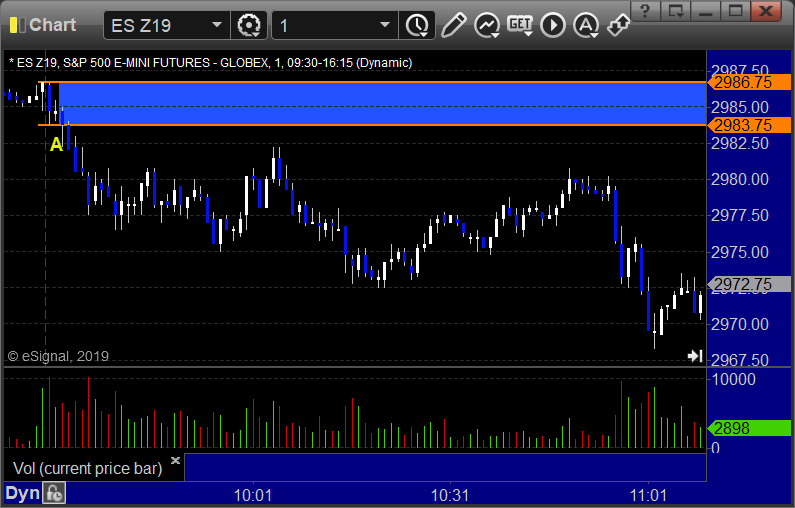Image resolution: width=795 pixels, height=508 pixels.
Task: Open the time template clock icon
Action: click(417, 25)
